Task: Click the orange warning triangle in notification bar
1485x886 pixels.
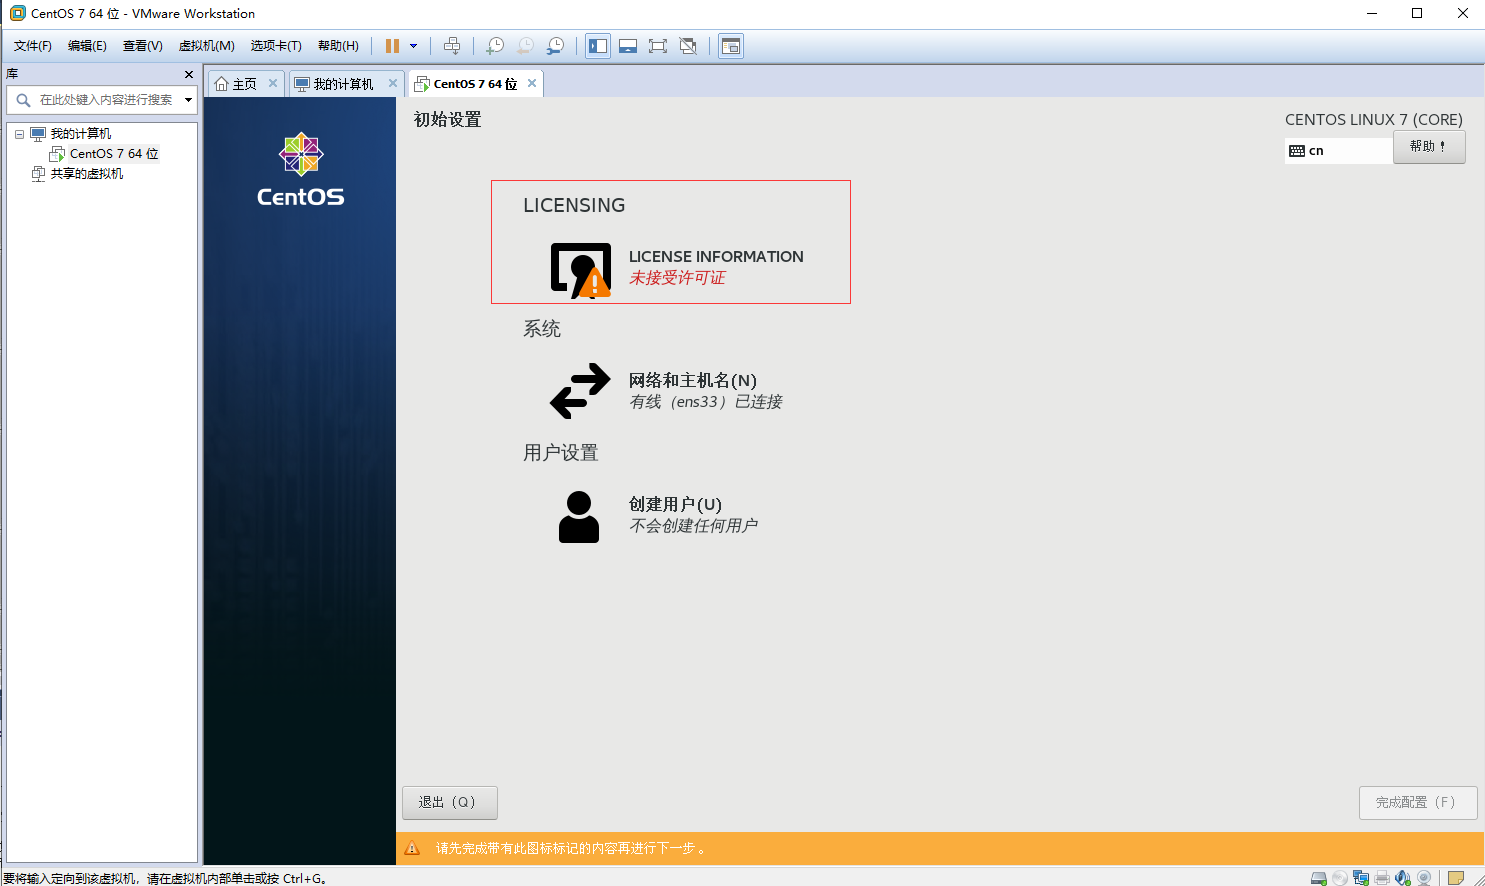Action: (412, 849)
